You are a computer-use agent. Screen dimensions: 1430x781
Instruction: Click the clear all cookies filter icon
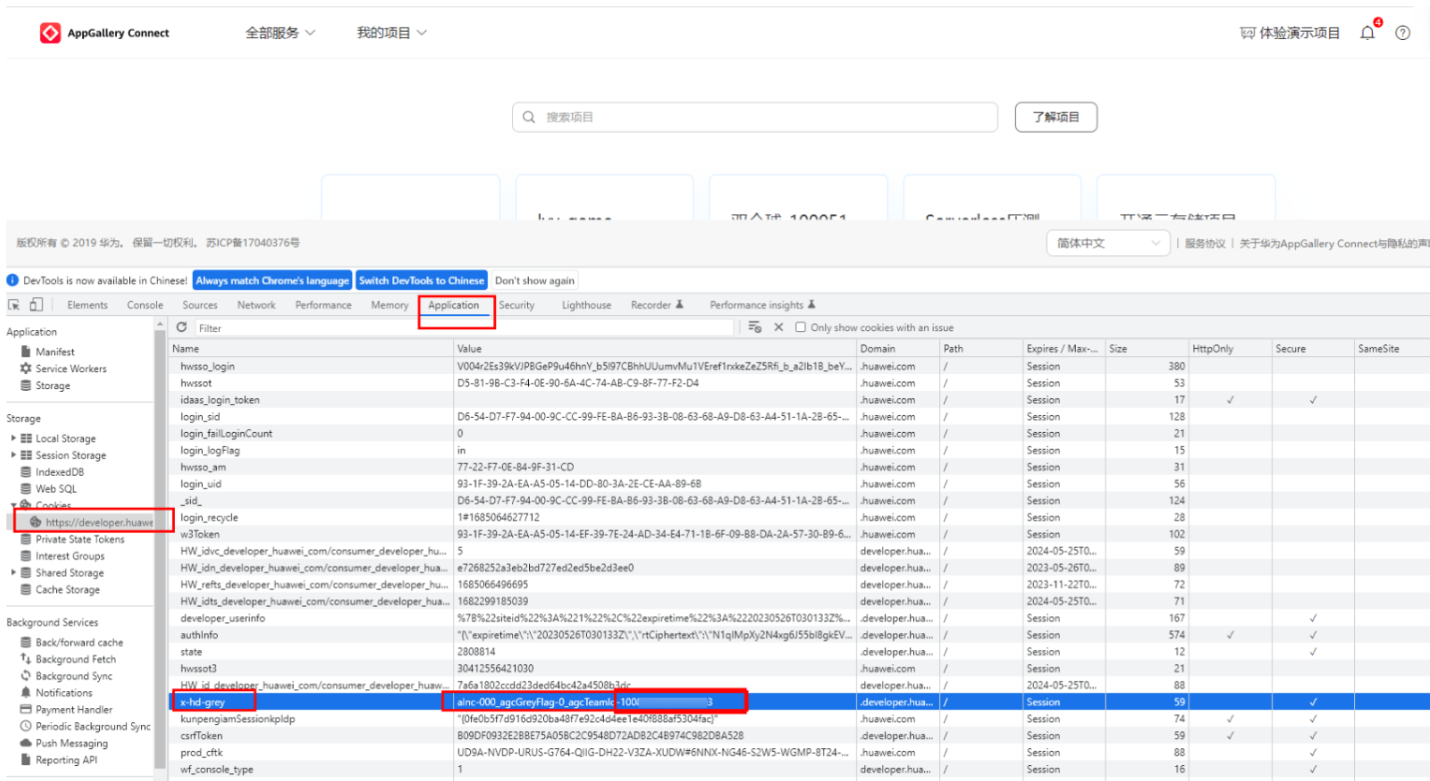point(756,327)
